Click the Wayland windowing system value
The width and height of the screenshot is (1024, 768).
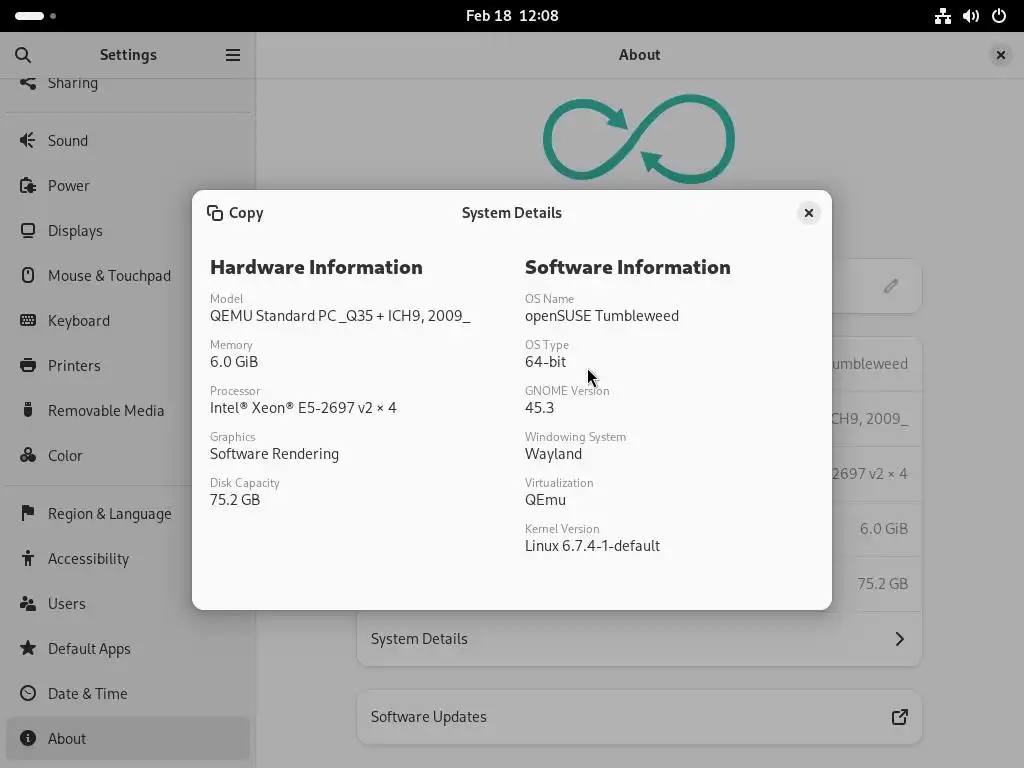553,454
